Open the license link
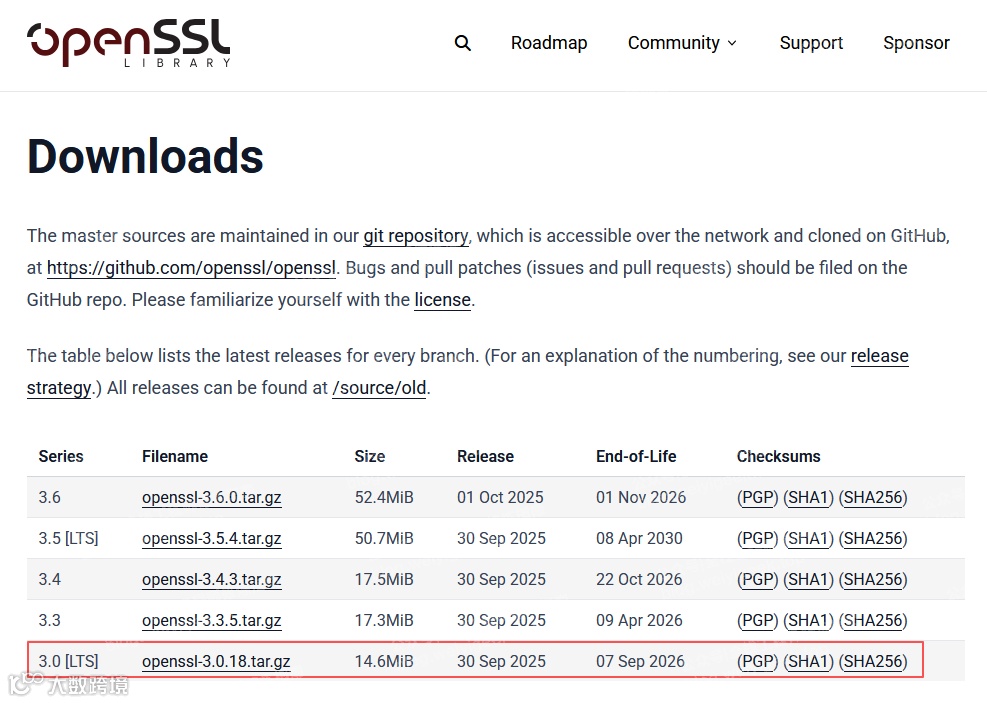The width and height of the screenshot is (987, 703). tap(443, 300)
